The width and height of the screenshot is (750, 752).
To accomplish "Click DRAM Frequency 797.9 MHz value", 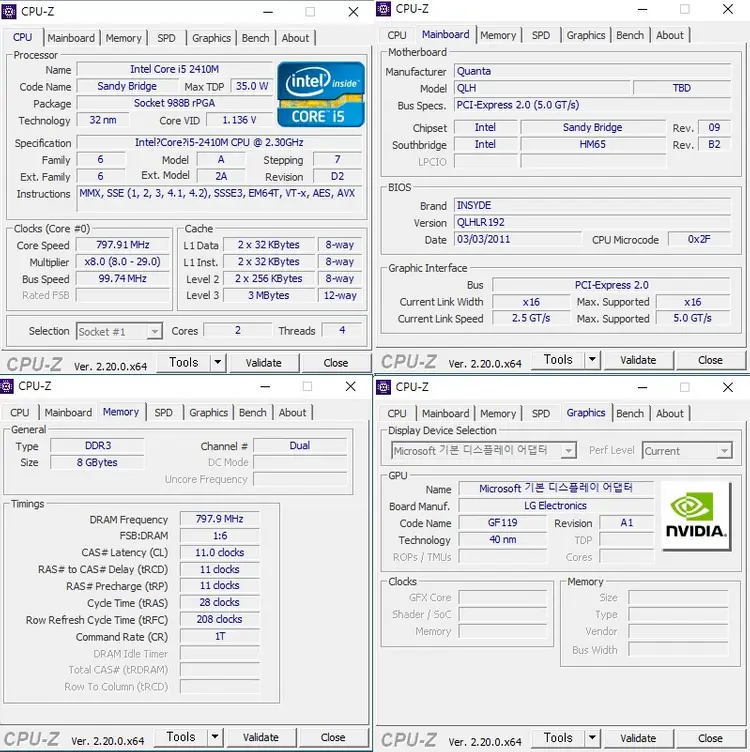I will [220, 519].
